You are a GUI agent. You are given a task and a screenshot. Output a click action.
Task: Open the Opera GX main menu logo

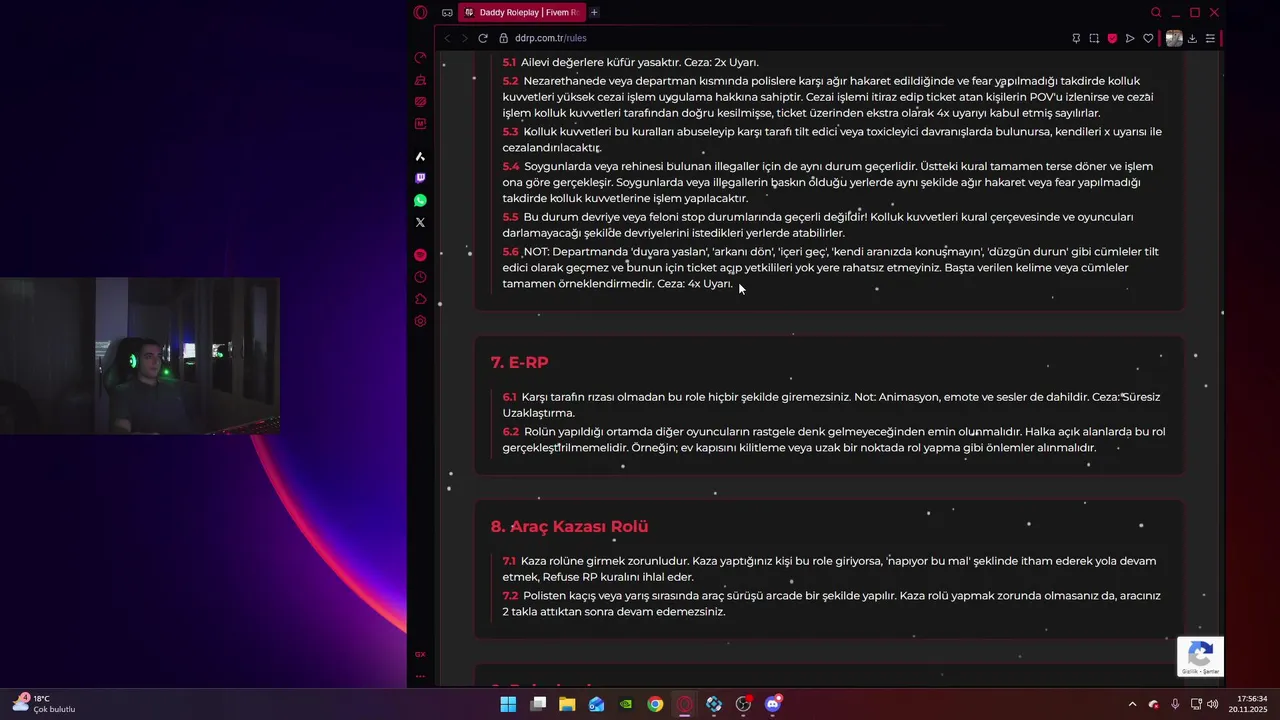pos(420,12)
